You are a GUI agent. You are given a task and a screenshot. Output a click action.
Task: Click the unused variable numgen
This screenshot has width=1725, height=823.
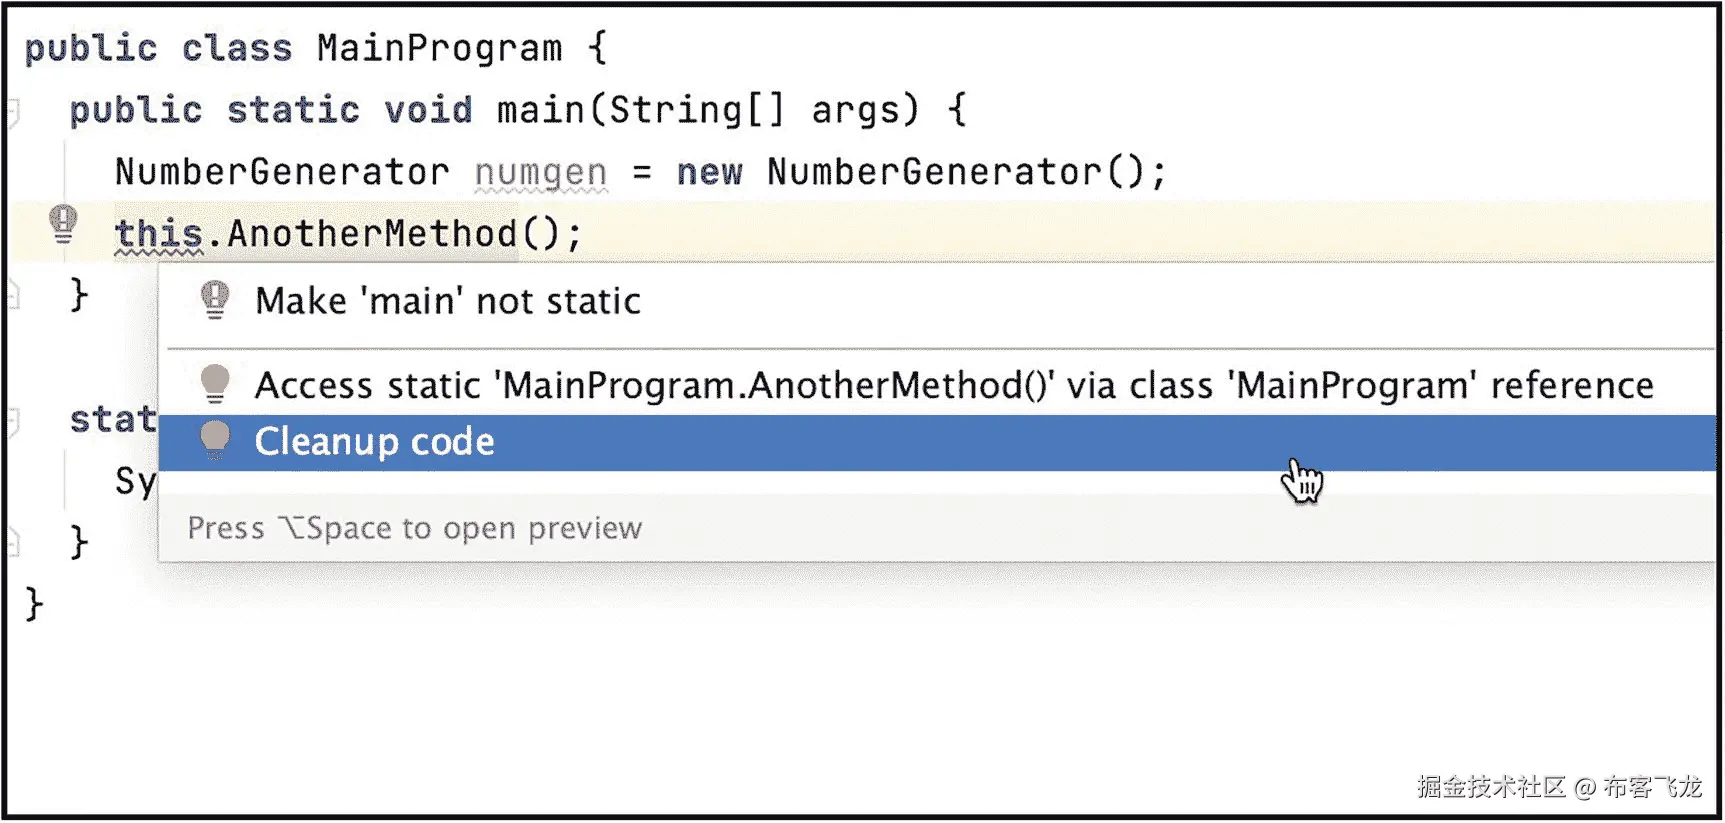[x=540, y=173]
